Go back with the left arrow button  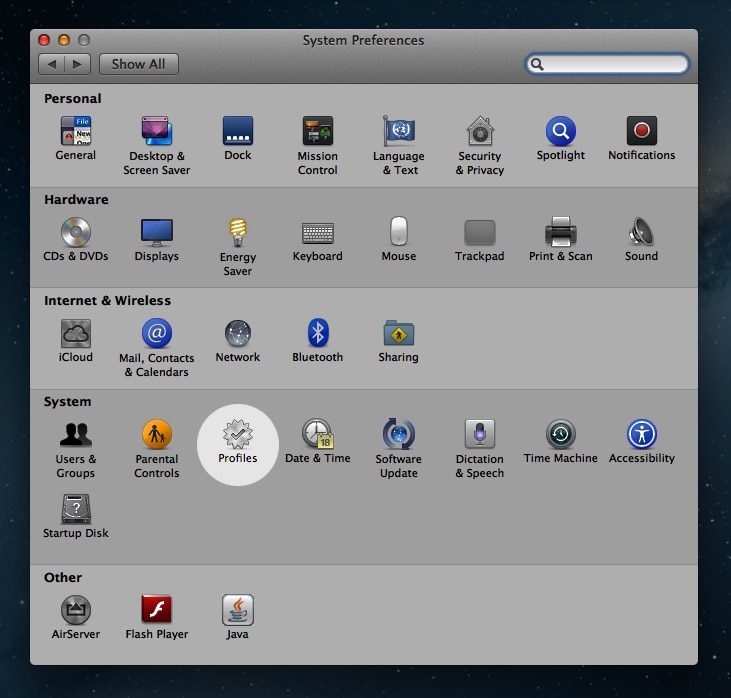click(51, 64)
